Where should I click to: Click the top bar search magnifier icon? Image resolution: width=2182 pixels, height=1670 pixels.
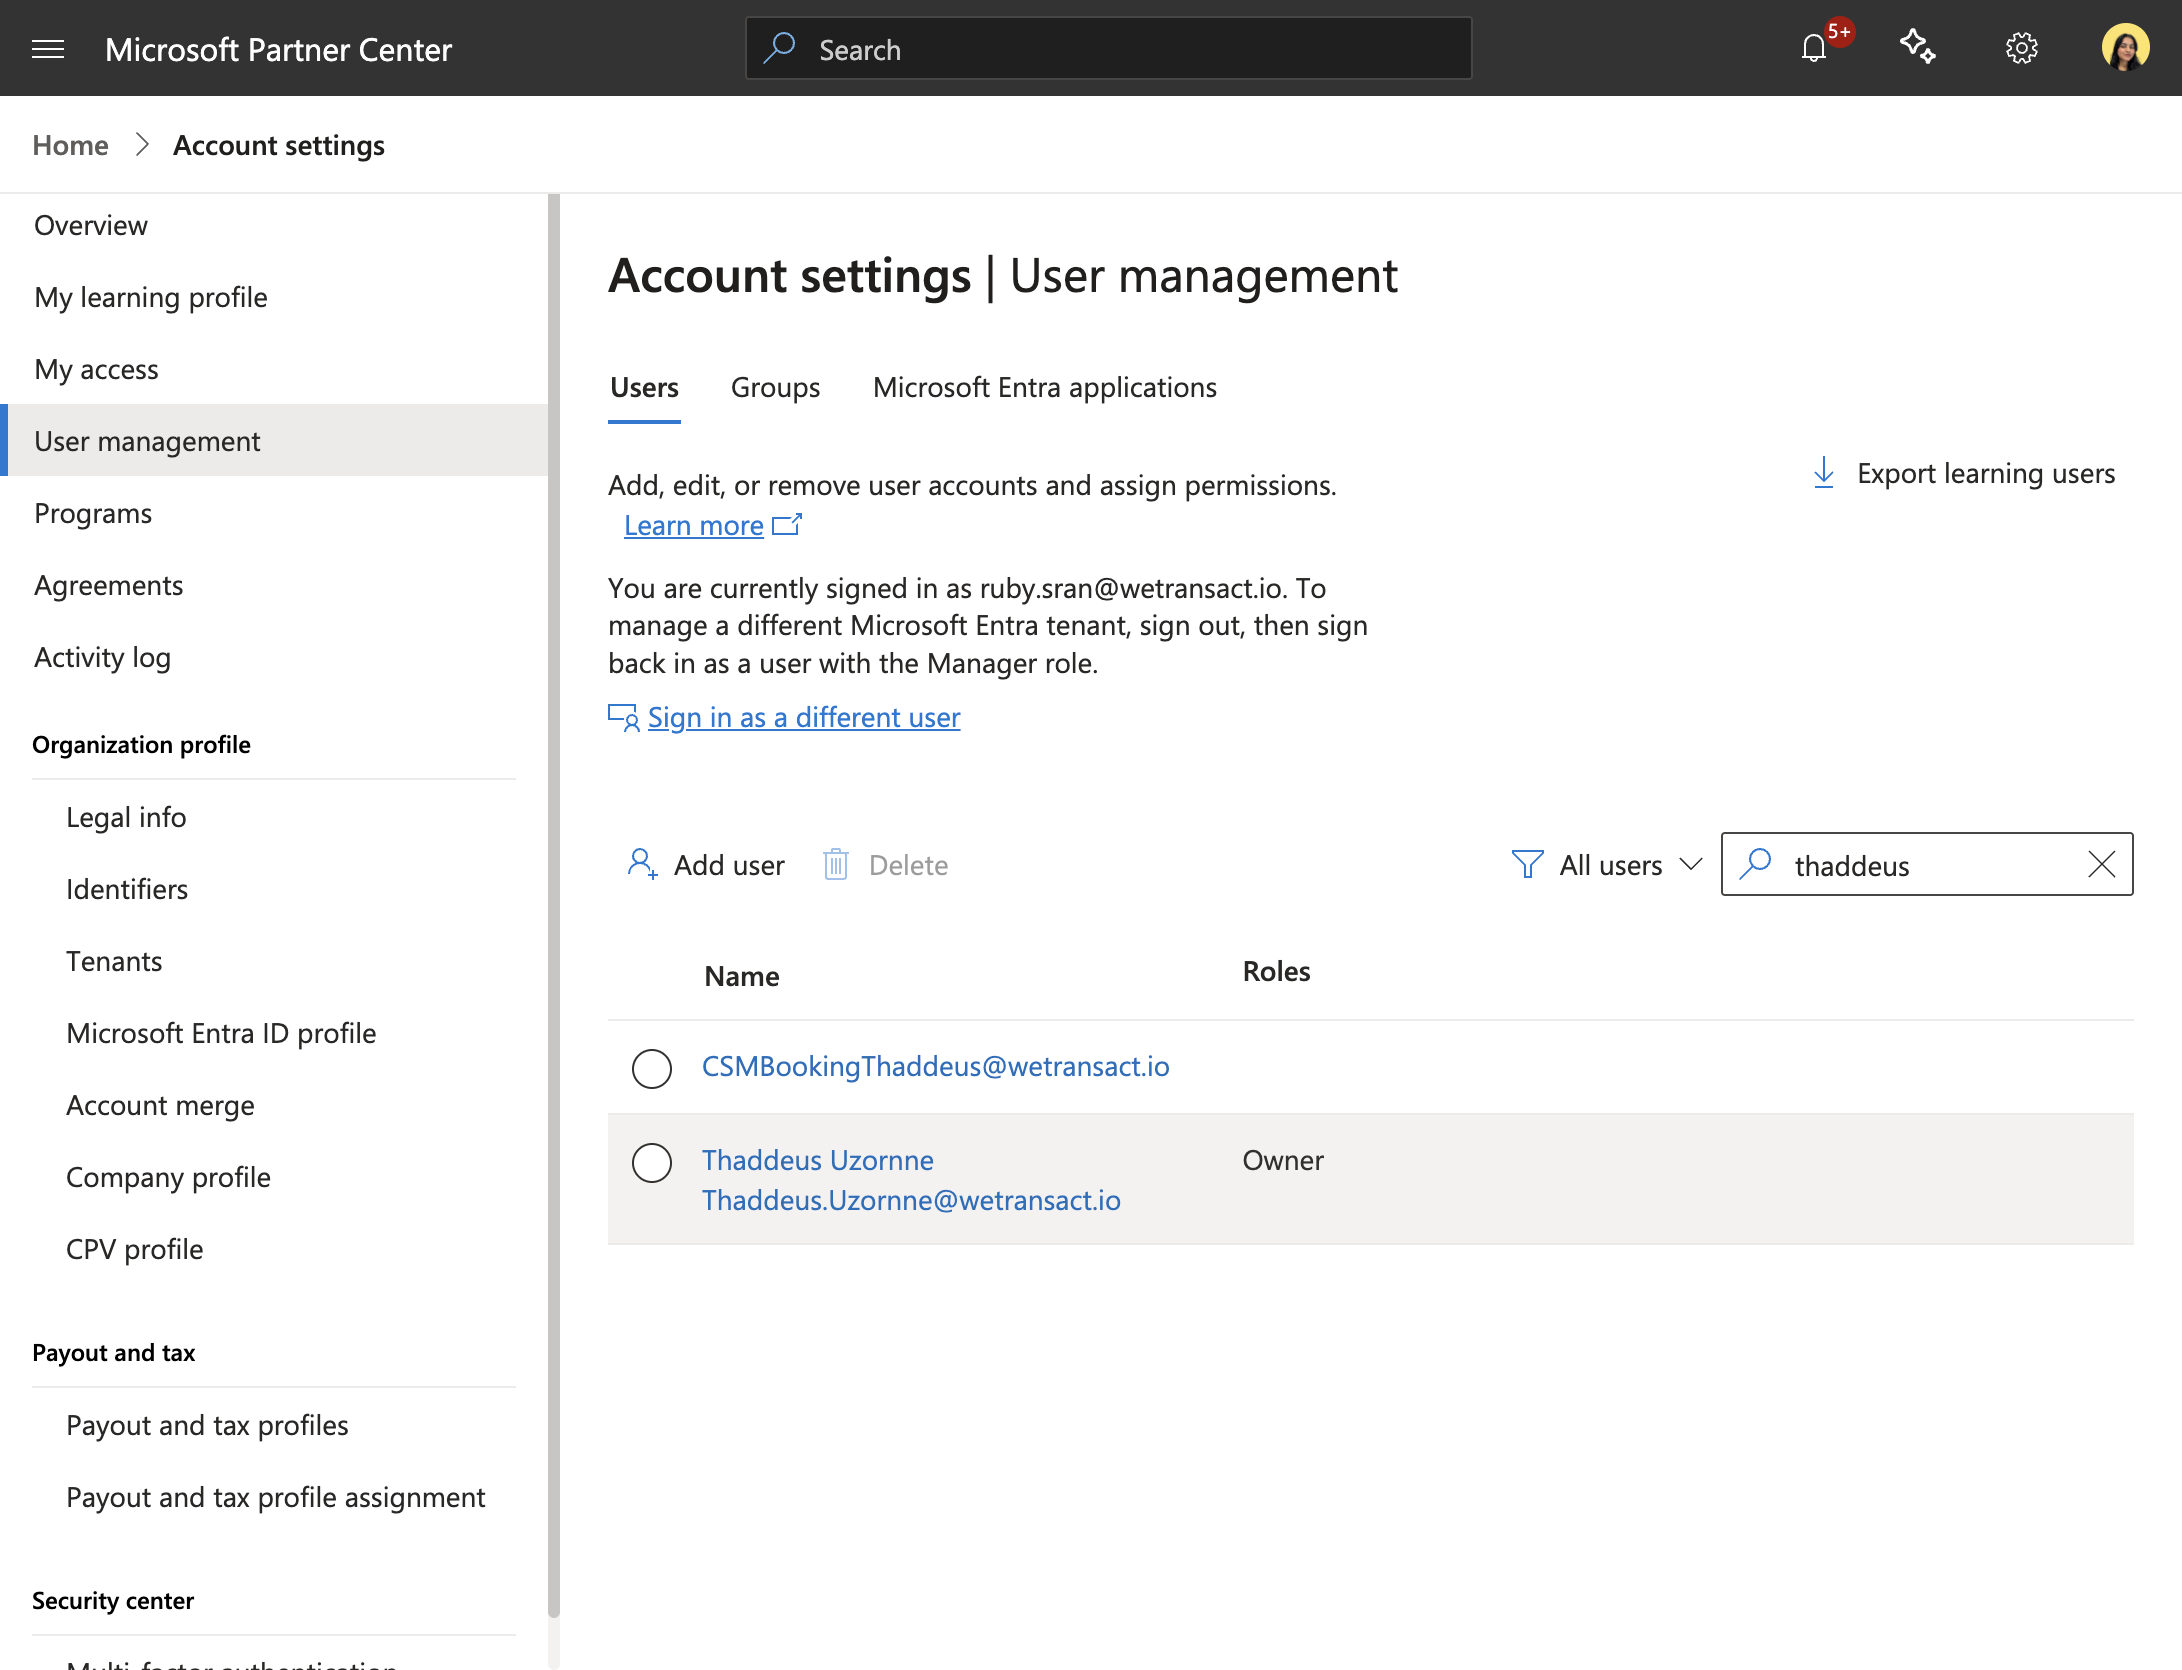tap(780, 48)
